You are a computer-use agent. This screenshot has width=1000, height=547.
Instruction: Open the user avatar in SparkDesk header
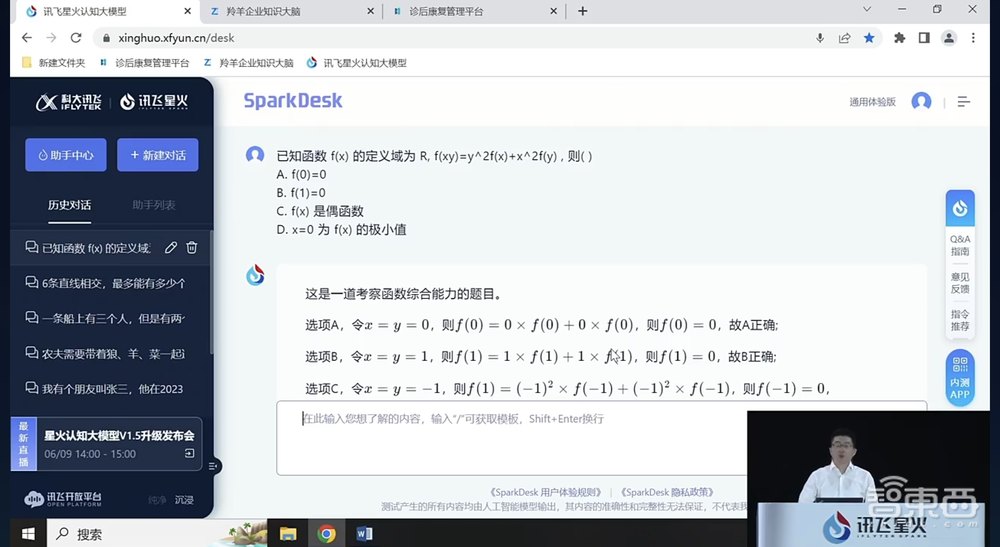(921, 102)
